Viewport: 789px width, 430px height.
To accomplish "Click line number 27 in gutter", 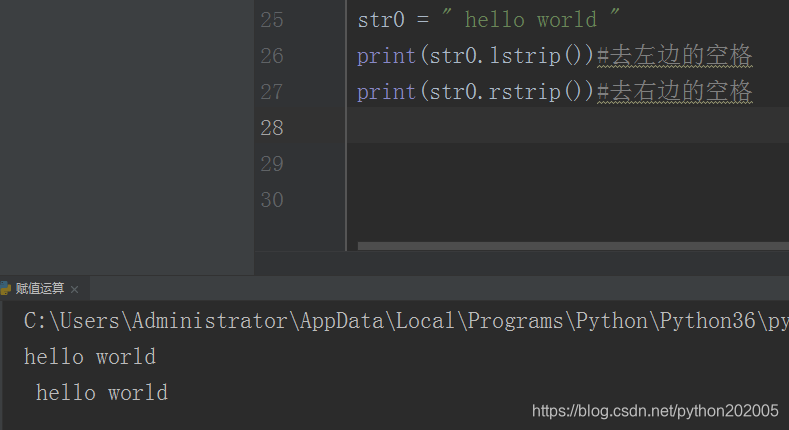I will pyautogui.click(x=272, y=92).
